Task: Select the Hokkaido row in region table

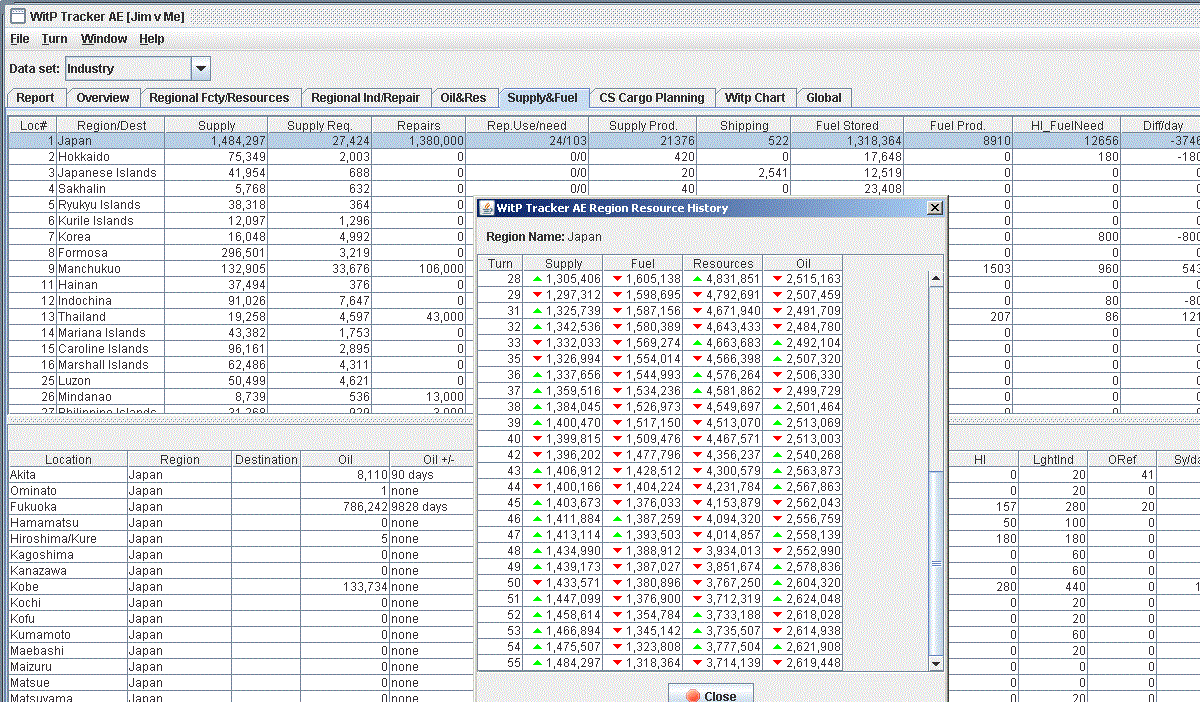Action: pos(84,157)
